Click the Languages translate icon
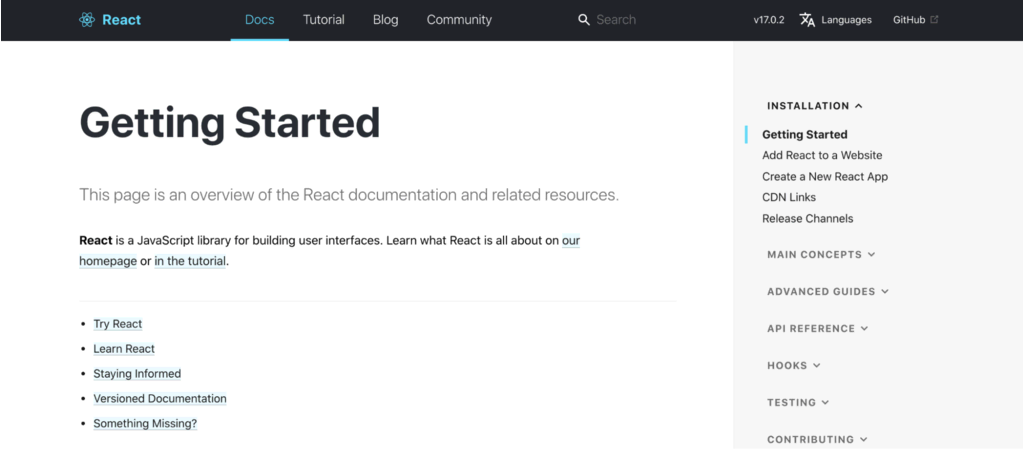1023x453 pixels. click(x=807, y=20)
